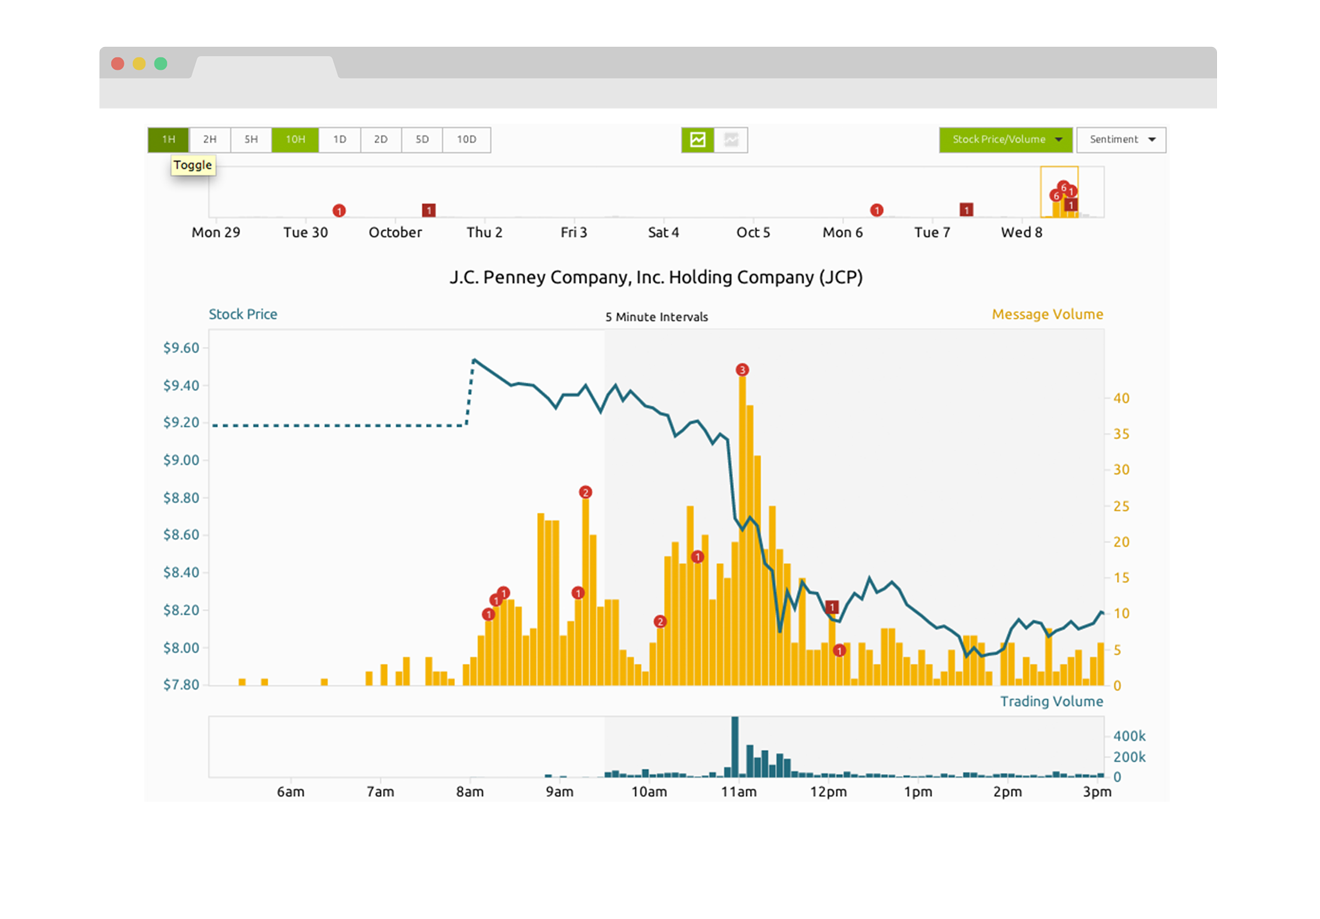Click the red close window button
1320x919 pixels.
117,63
